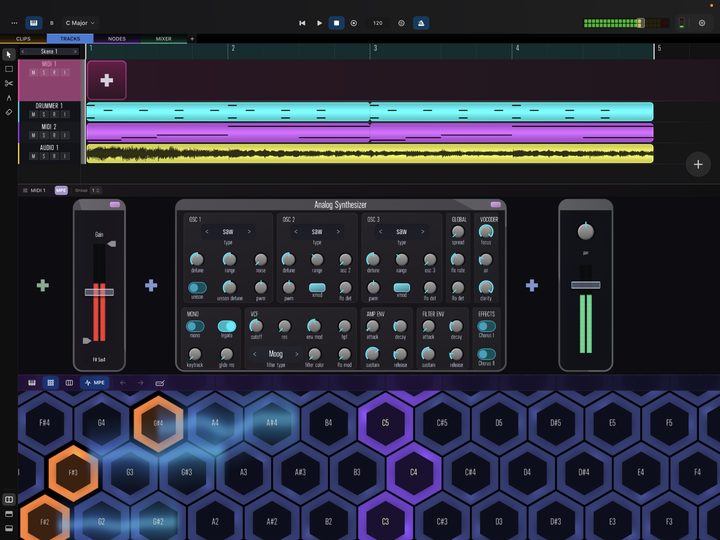Image resolution: width=720 pixels, height=540 pixels.
Task: Open the C Major key dropdown
Action: (80, 23)
